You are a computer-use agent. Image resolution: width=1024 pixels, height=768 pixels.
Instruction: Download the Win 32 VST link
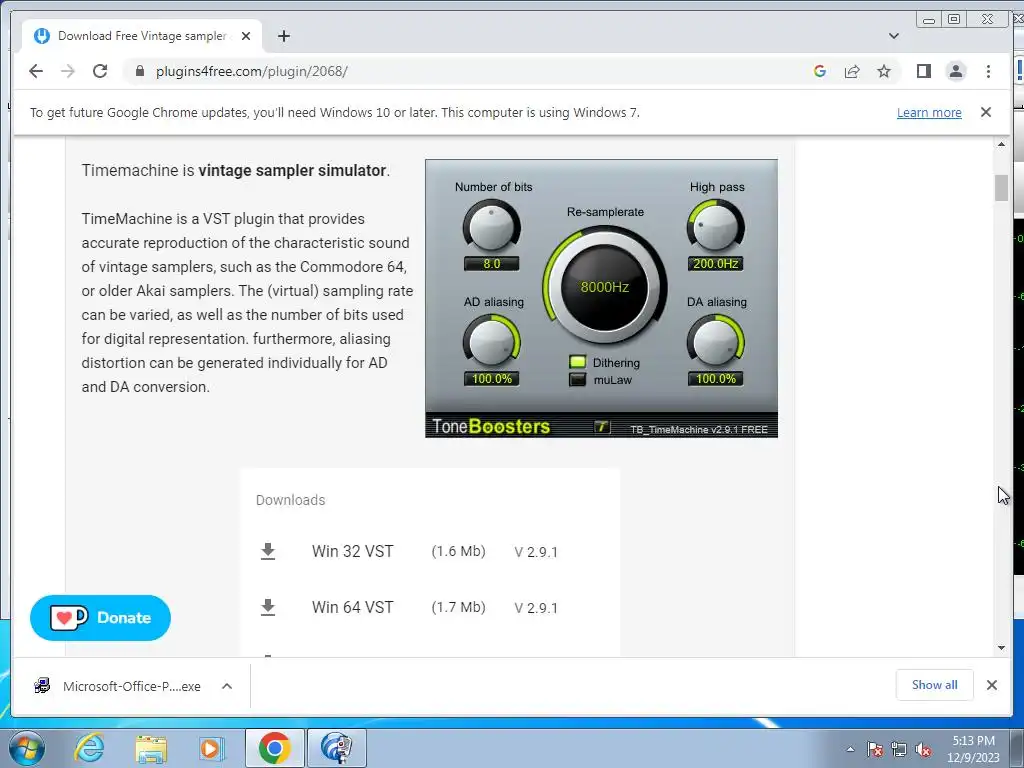tap(353, 551)
